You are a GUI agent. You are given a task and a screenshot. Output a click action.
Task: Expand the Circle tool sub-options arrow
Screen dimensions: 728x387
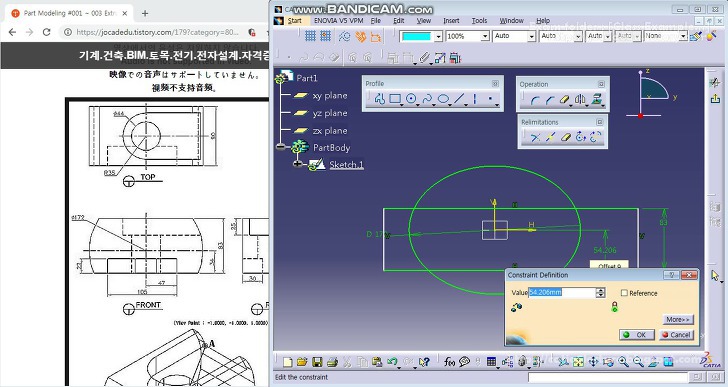(x=417, y=104)
